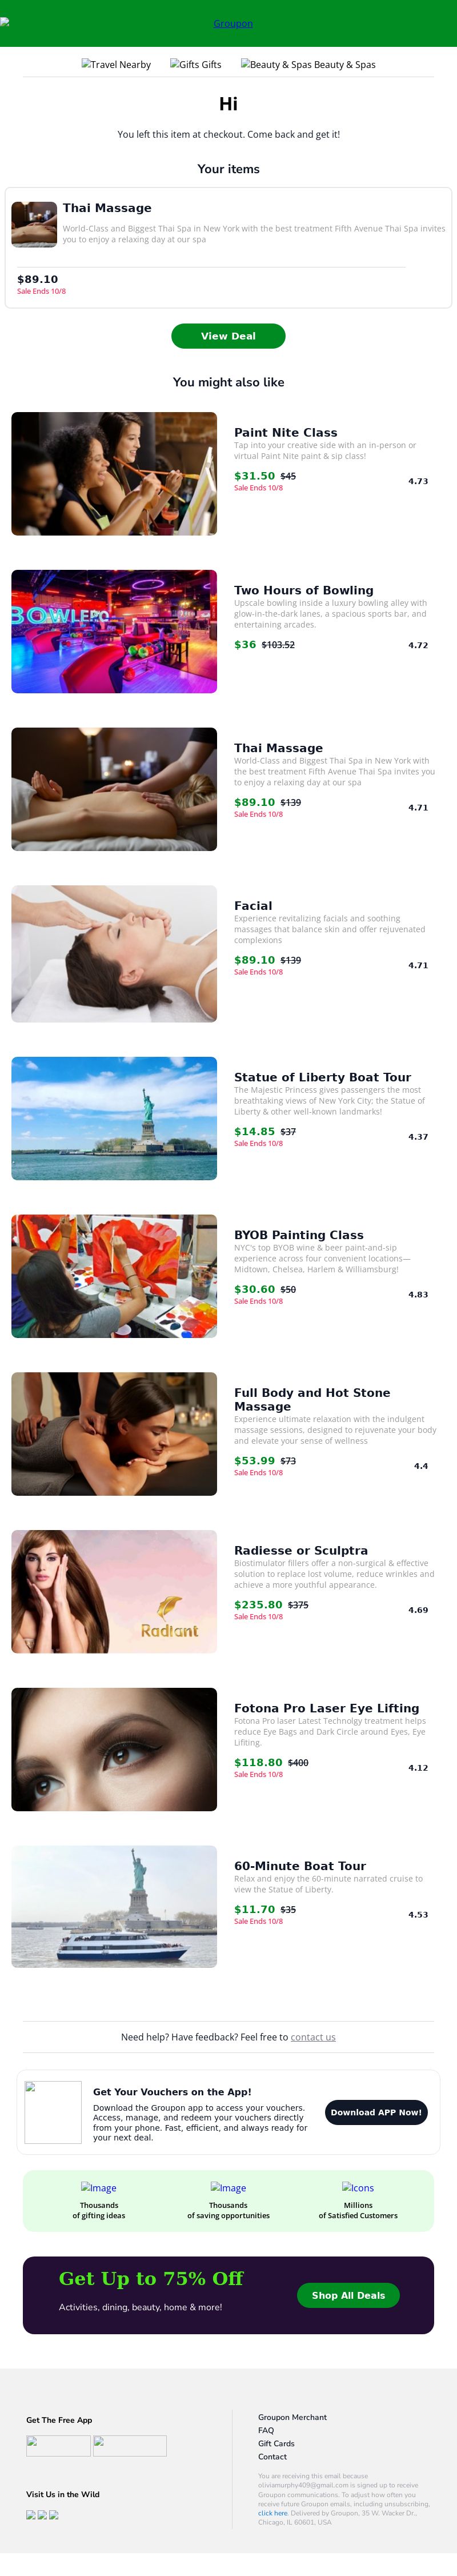Screen dimensions: 457x2576
Task: Open the Paint Nite Class photo
Action: pyautogui.click(x=114, y=473)
